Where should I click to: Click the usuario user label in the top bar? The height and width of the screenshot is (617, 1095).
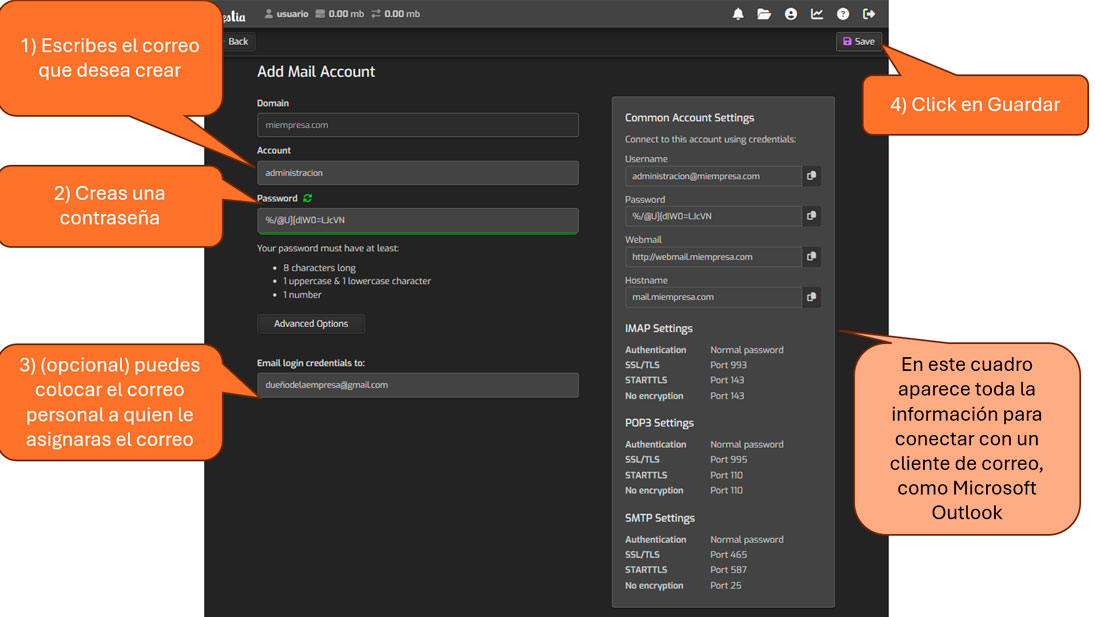pos(286,14)
